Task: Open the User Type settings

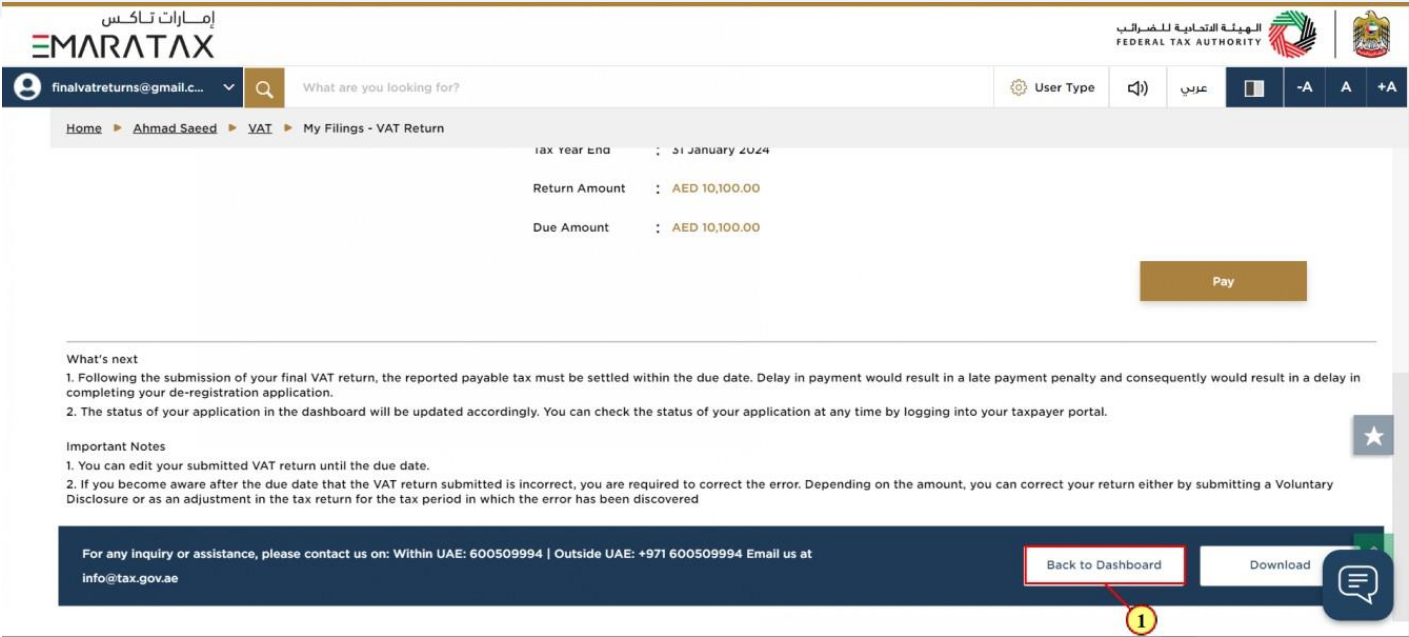Action: tap(1052, 88)
